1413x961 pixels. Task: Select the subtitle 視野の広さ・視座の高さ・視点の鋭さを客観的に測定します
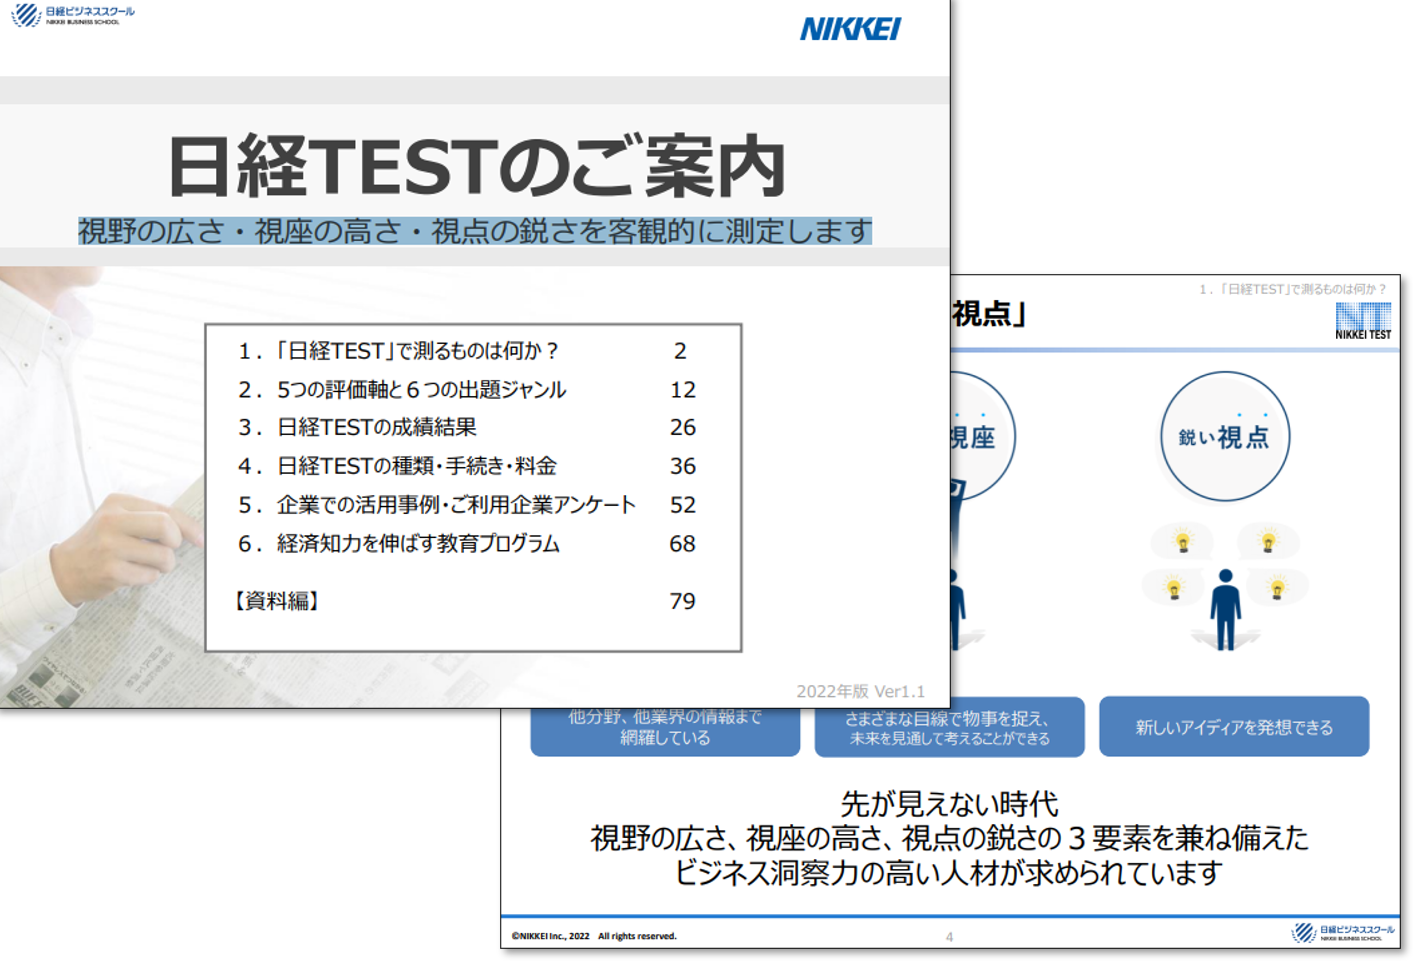pyautogui.click(x=475, y=231)
